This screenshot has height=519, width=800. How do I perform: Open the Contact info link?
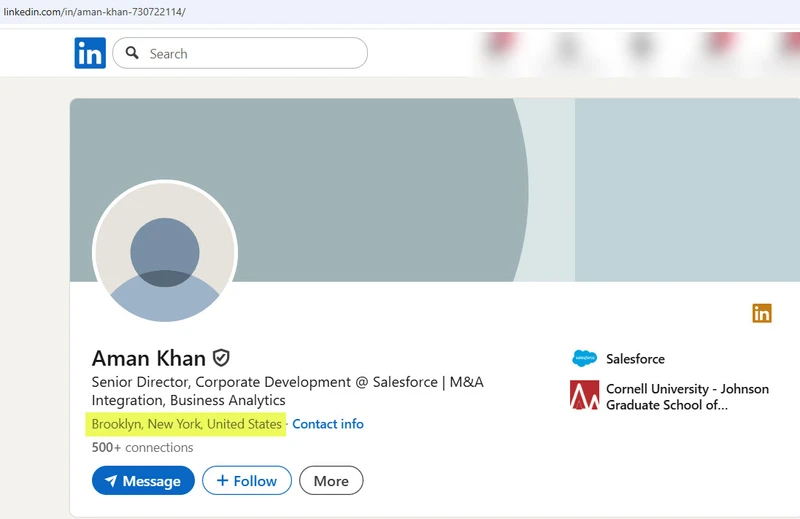click(328, 424)
